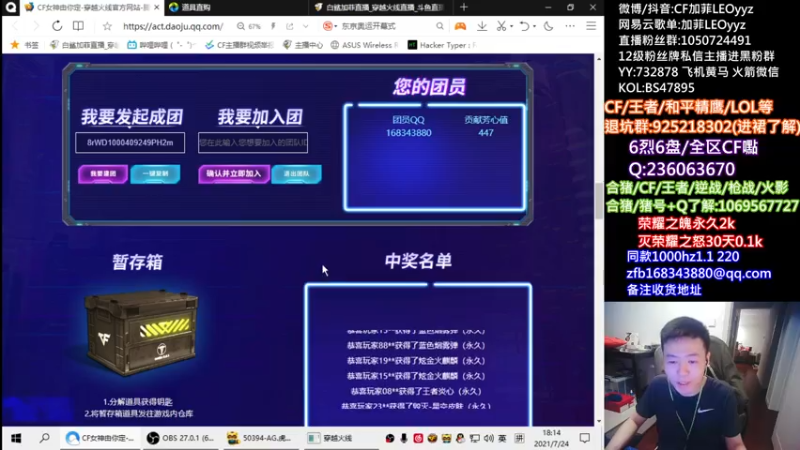Toggle the 英 input language indicator
This screenshot has width=800, height=450.
point(503,438)
